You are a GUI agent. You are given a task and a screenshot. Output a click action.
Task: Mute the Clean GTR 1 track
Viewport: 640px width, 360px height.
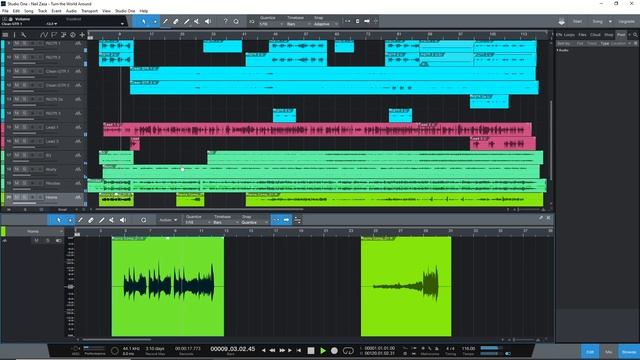(x=17, y=71)
